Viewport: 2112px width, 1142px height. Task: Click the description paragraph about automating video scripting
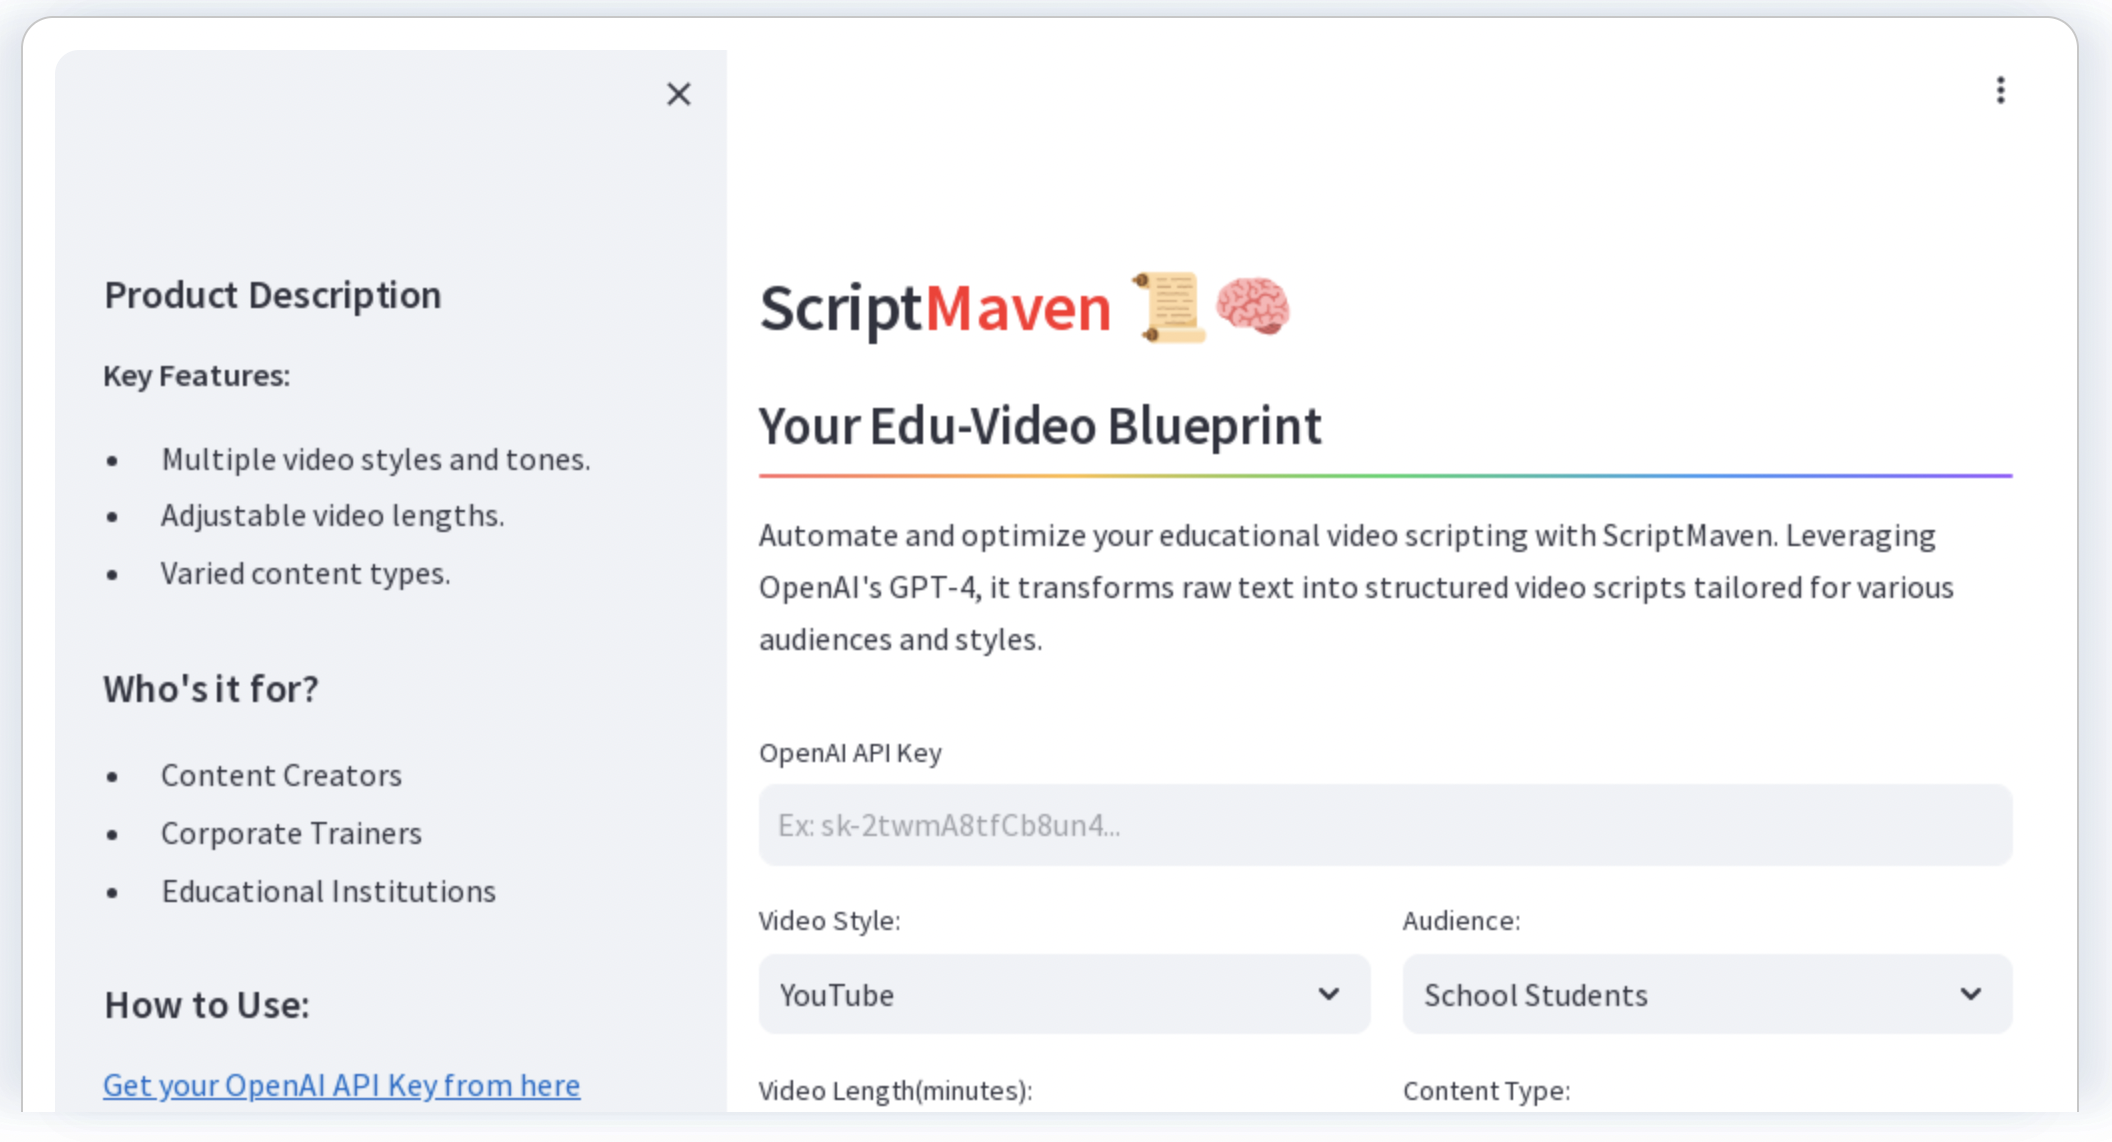click(1356, 587)
